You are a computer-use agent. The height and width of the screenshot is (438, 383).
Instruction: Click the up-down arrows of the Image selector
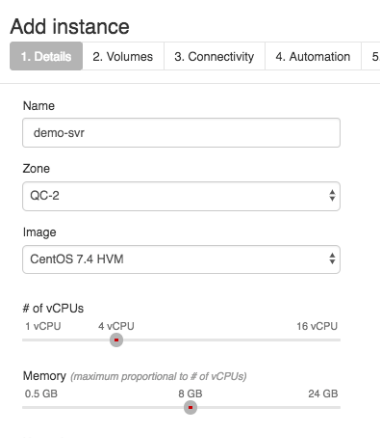(332, 259)
